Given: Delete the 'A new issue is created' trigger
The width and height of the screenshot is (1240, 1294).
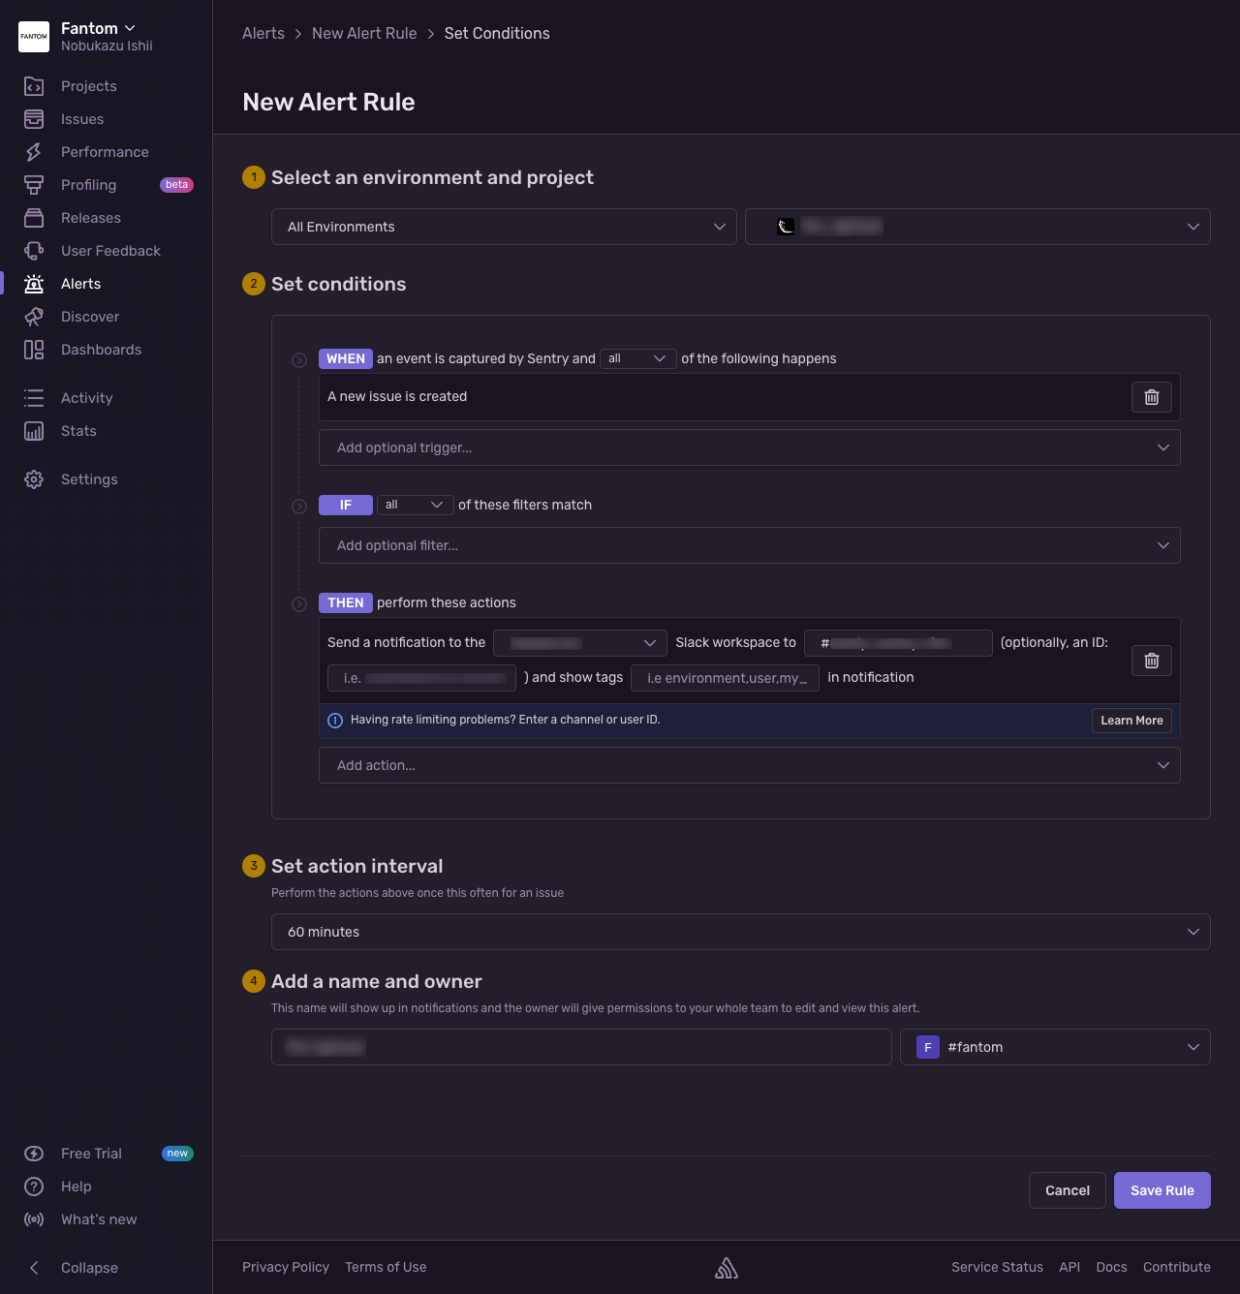Looking at the screenshot, I should (x=1151, y=397).
